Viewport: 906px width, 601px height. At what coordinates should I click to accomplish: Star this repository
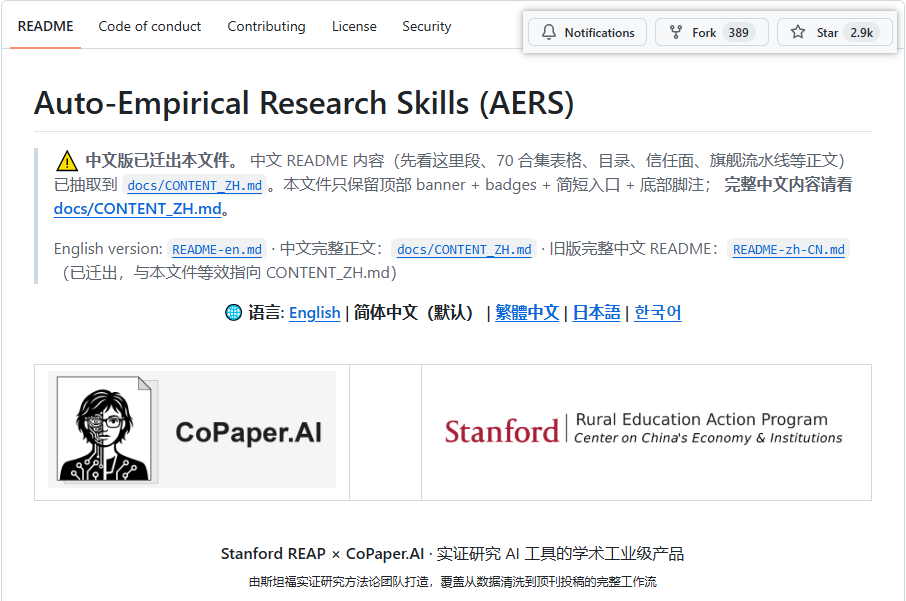(835, 32)
